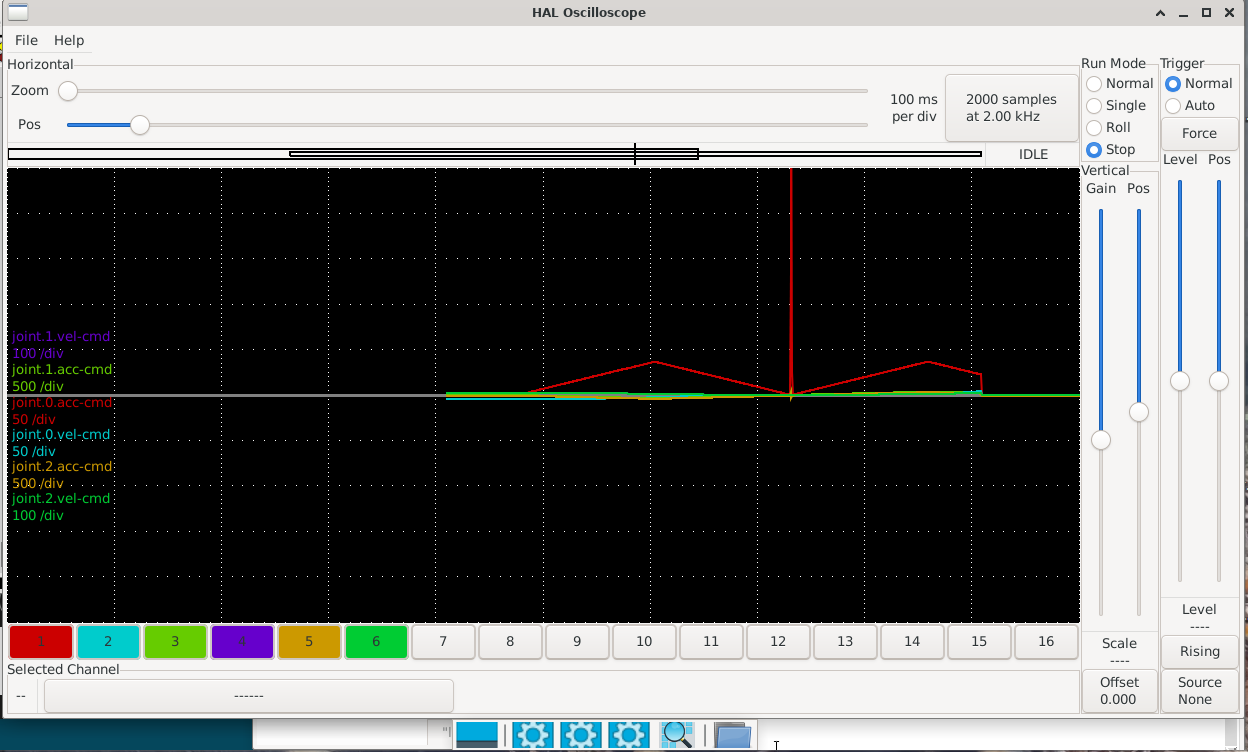Select channel 1 red button

[41, 642]
